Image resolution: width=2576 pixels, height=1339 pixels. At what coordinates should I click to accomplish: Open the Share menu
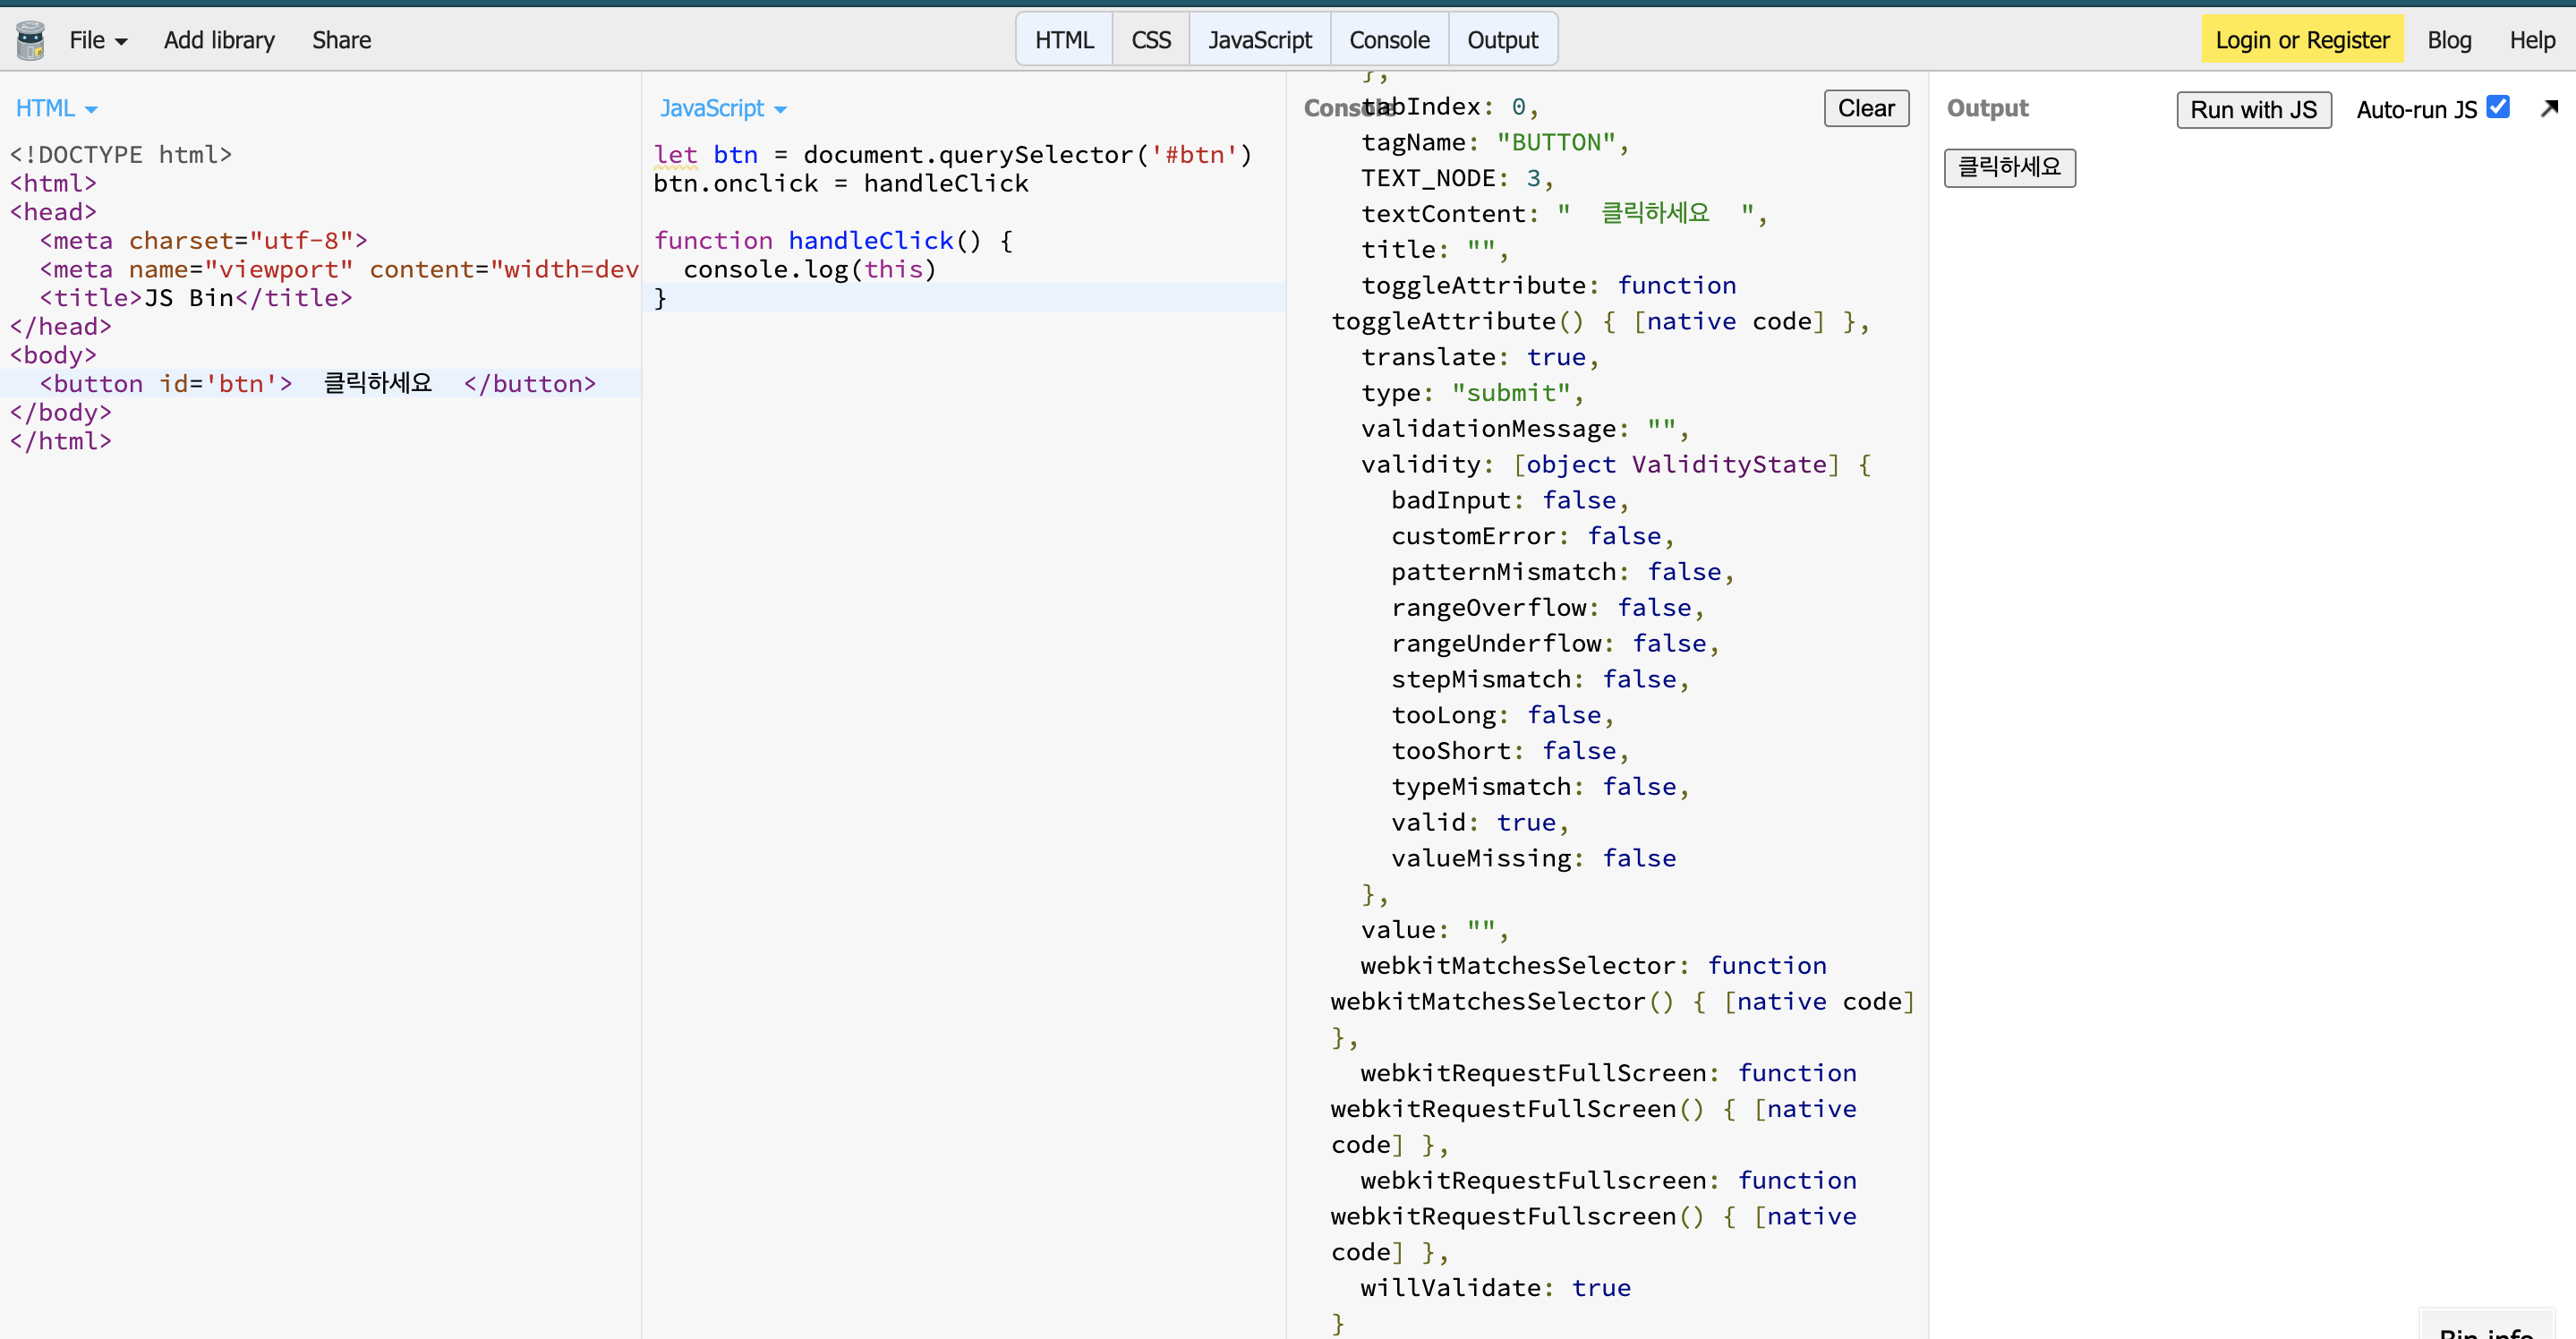(341, 40)
